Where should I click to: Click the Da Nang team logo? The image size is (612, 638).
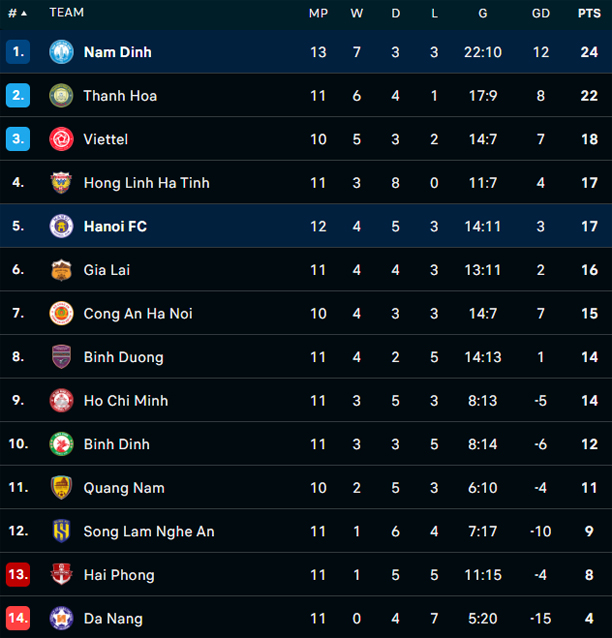(x=61, y=619)
